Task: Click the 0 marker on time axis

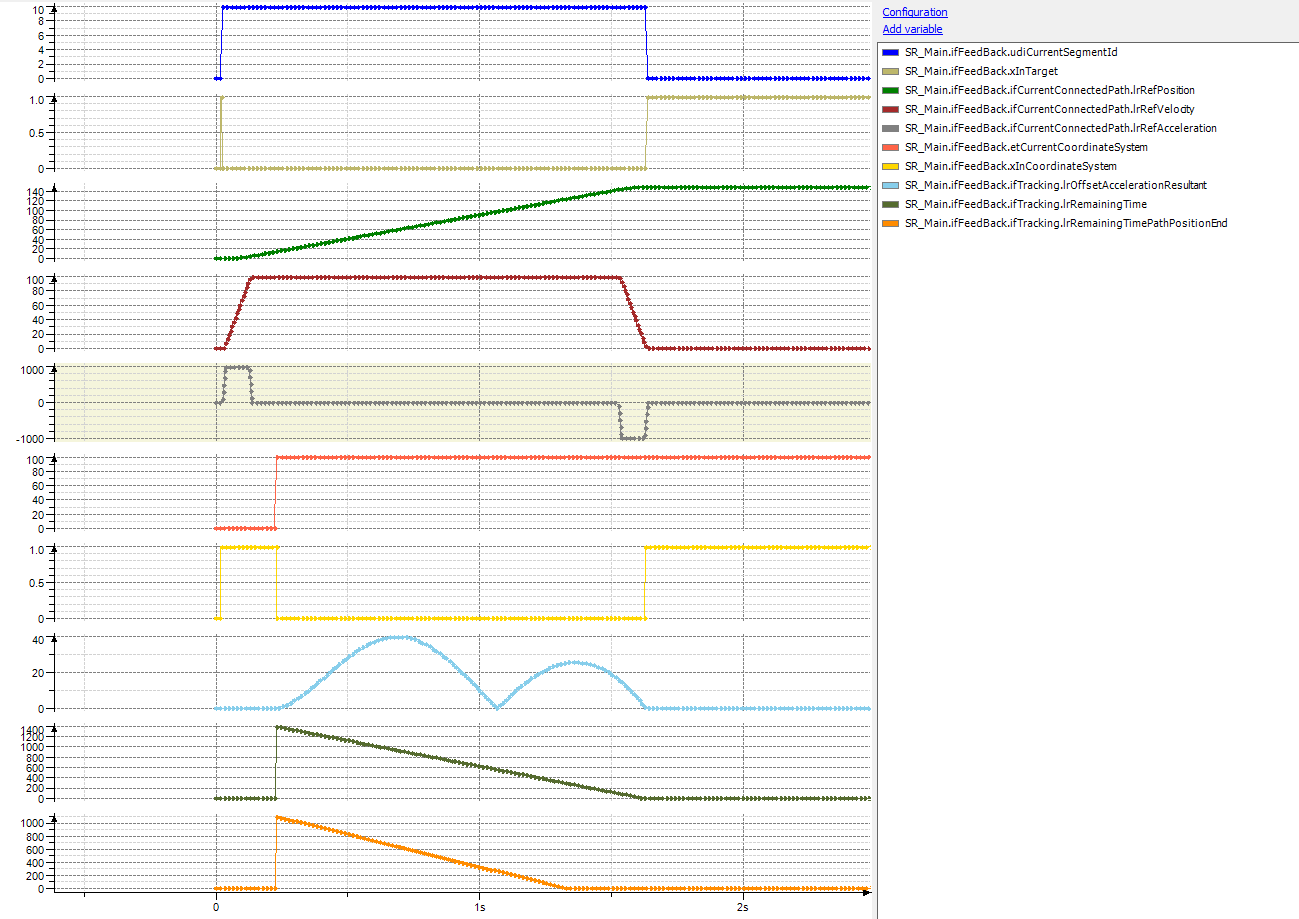Action: pyautogui.click(x=216, y=906)
